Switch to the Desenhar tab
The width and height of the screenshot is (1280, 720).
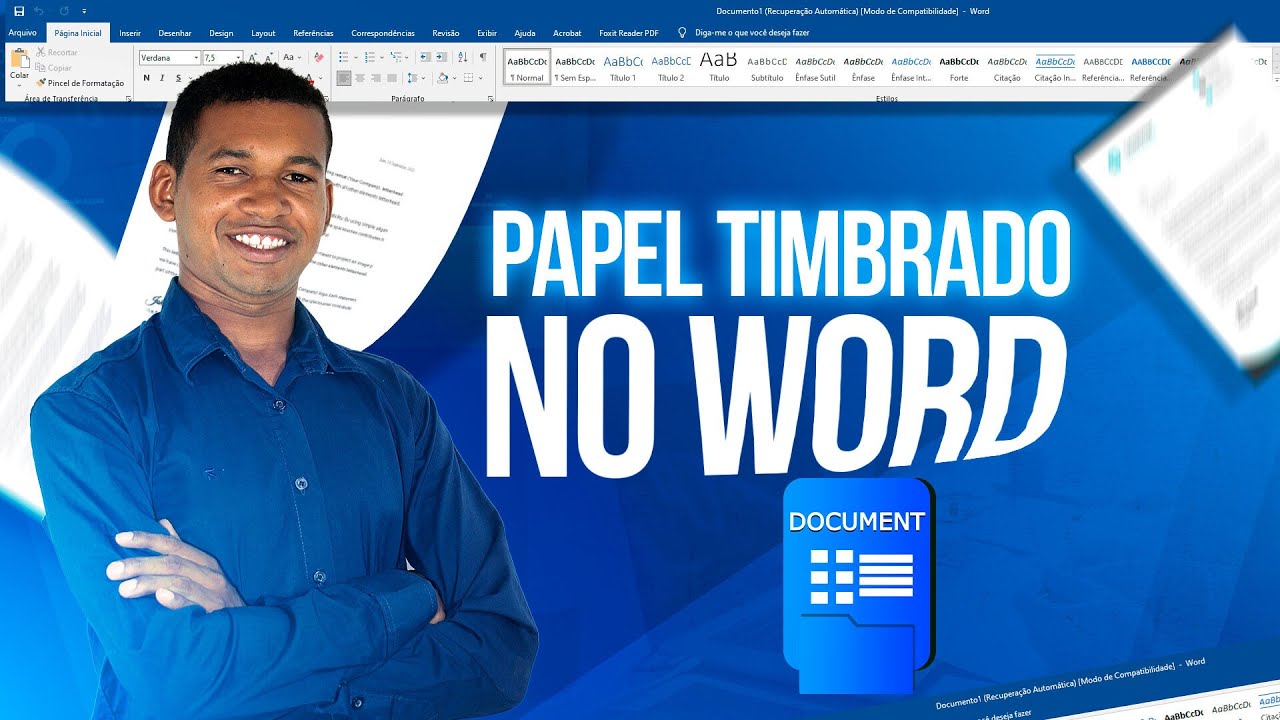point(175,33)
